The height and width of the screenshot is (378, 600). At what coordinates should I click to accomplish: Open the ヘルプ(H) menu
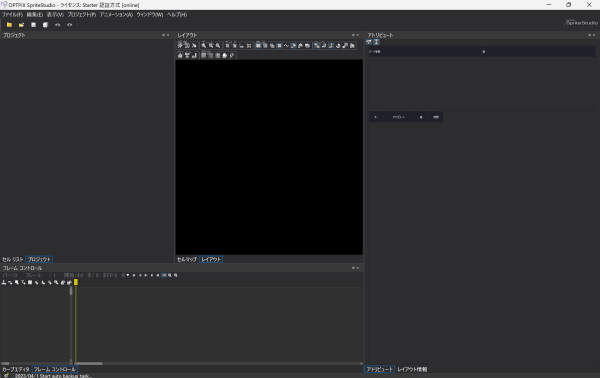tap(177, 15)
